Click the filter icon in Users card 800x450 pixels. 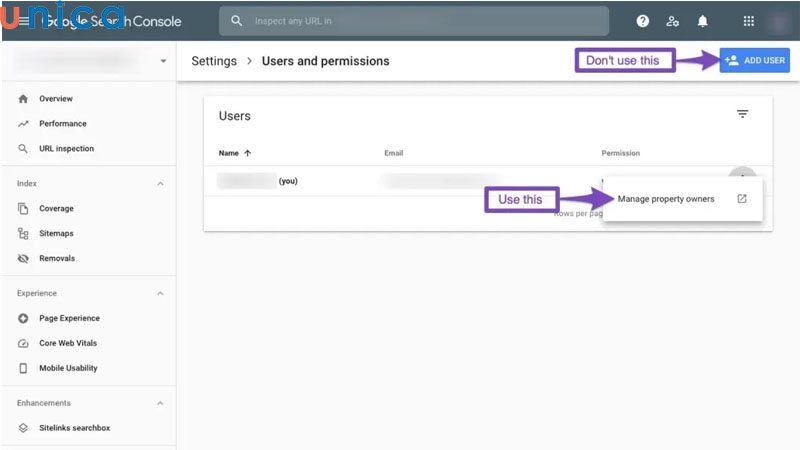click(x=742, y=115)
